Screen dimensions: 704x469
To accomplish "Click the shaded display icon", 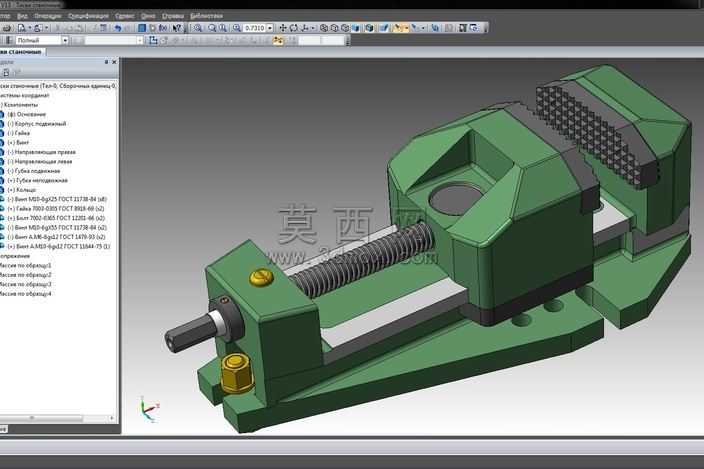I will point(356,28).
